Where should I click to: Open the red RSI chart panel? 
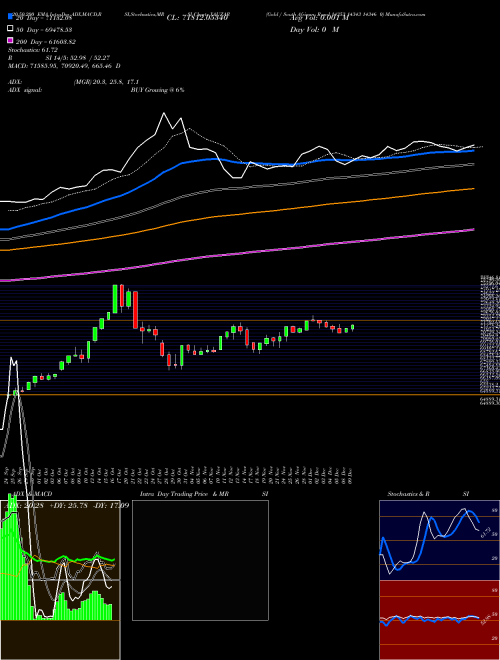tap(439, 620)
